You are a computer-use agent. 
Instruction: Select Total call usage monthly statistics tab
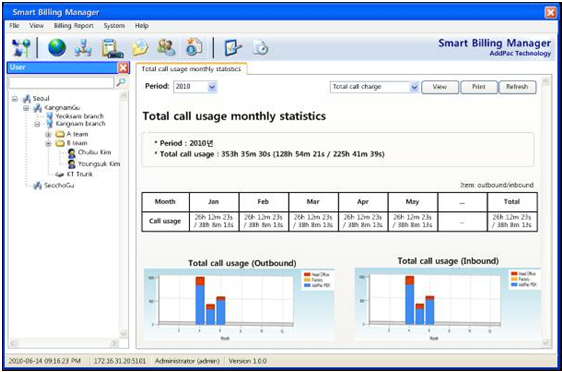click(191, 69)
